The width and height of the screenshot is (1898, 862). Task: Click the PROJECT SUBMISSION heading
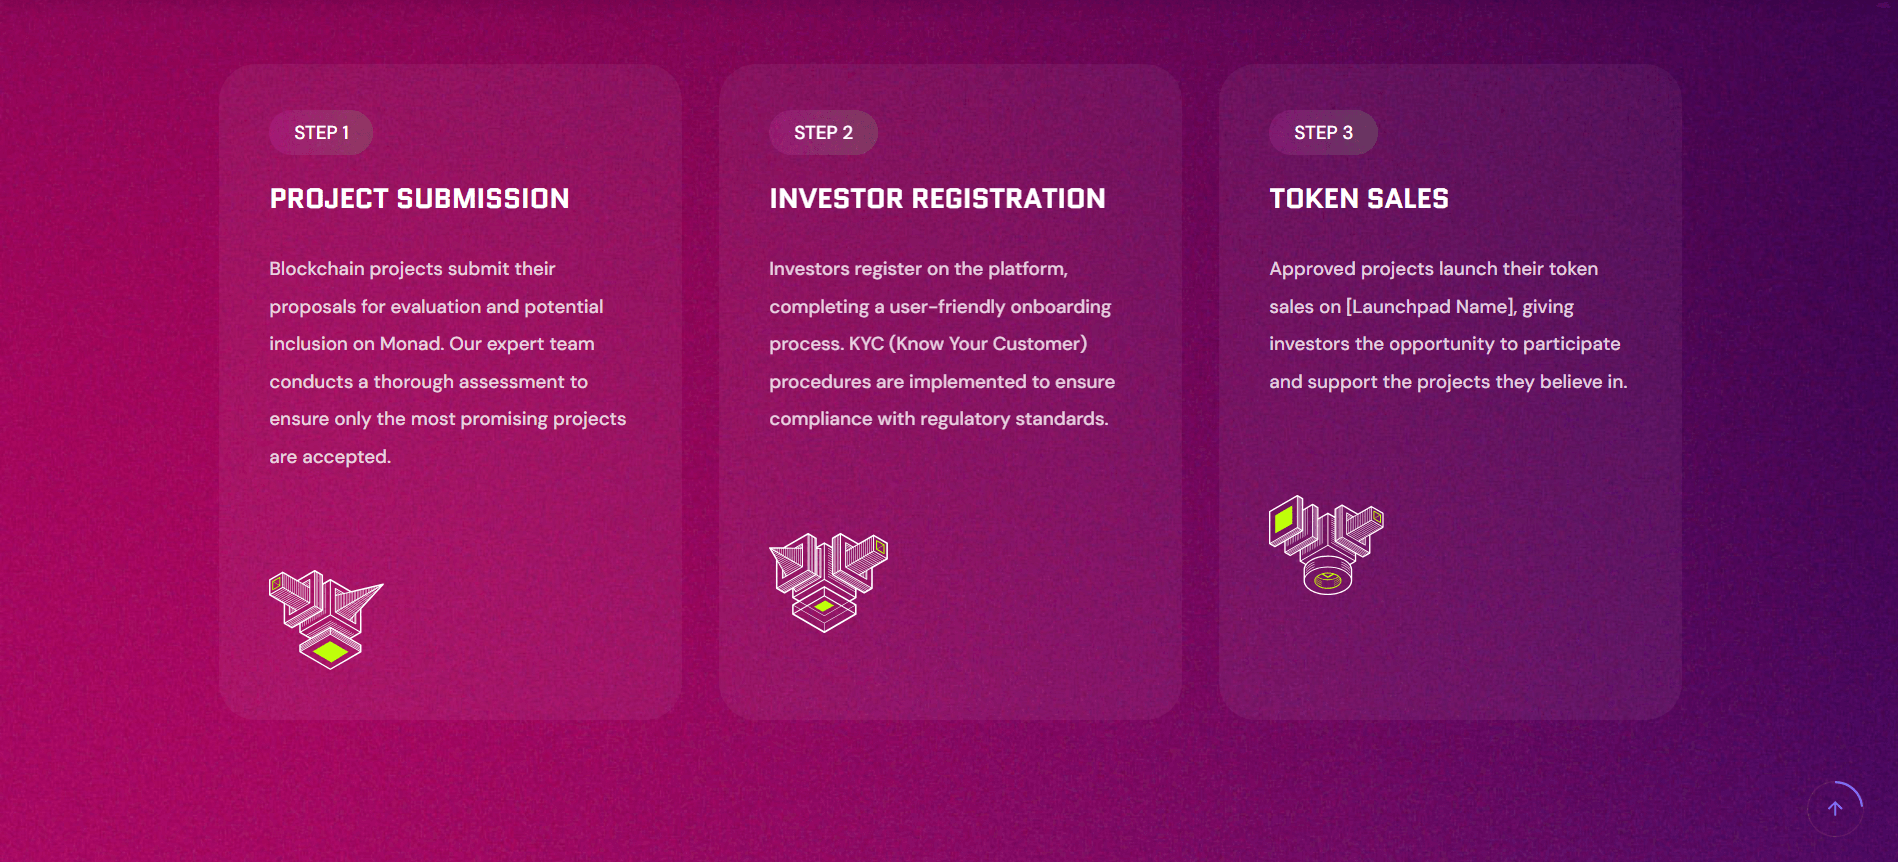[x=419, y=199]
